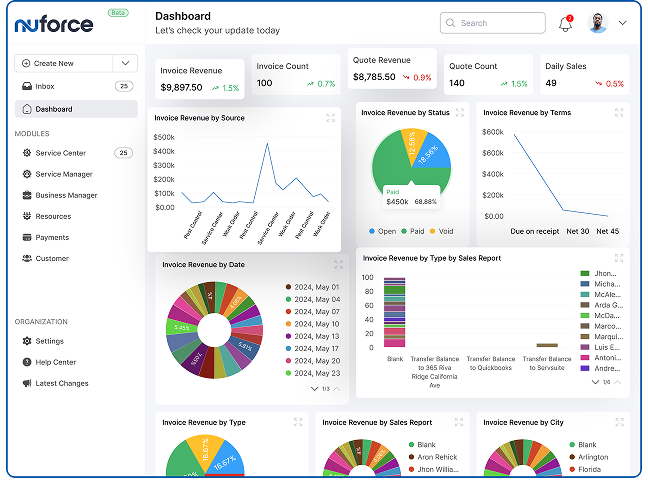Open the notifications bell
Viewport: 648px width, 484px height.
tap(565, 23)
